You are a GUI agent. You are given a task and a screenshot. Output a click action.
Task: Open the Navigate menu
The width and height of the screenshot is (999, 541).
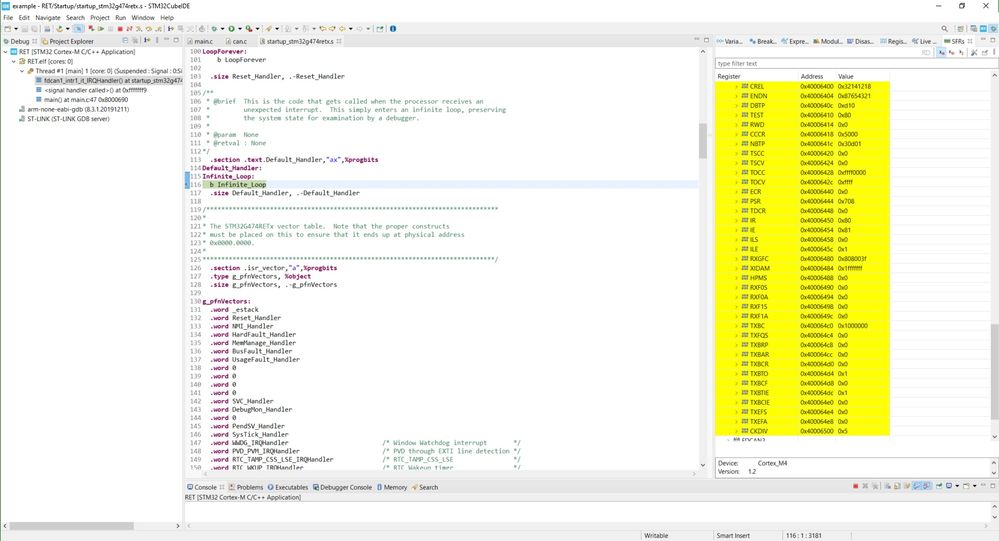coord(47,18)
